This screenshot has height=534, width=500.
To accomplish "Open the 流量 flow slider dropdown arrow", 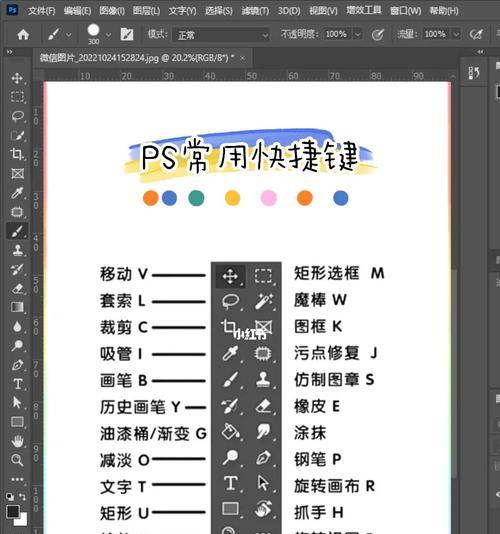I will click(456, 34).
